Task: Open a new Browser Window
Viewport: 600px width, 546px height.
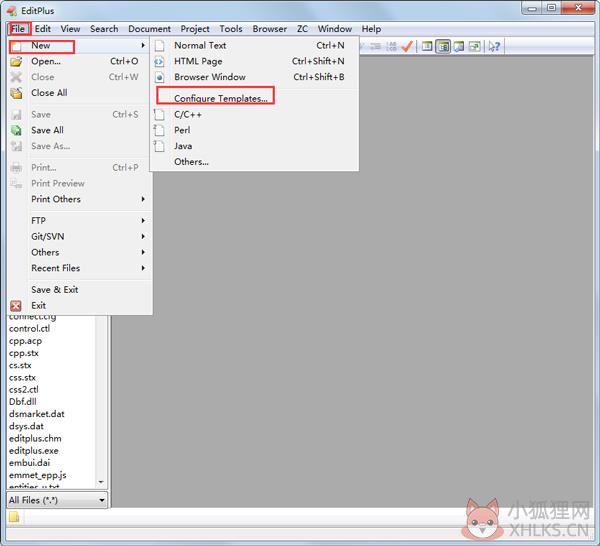Action: (x=254, y=77)
